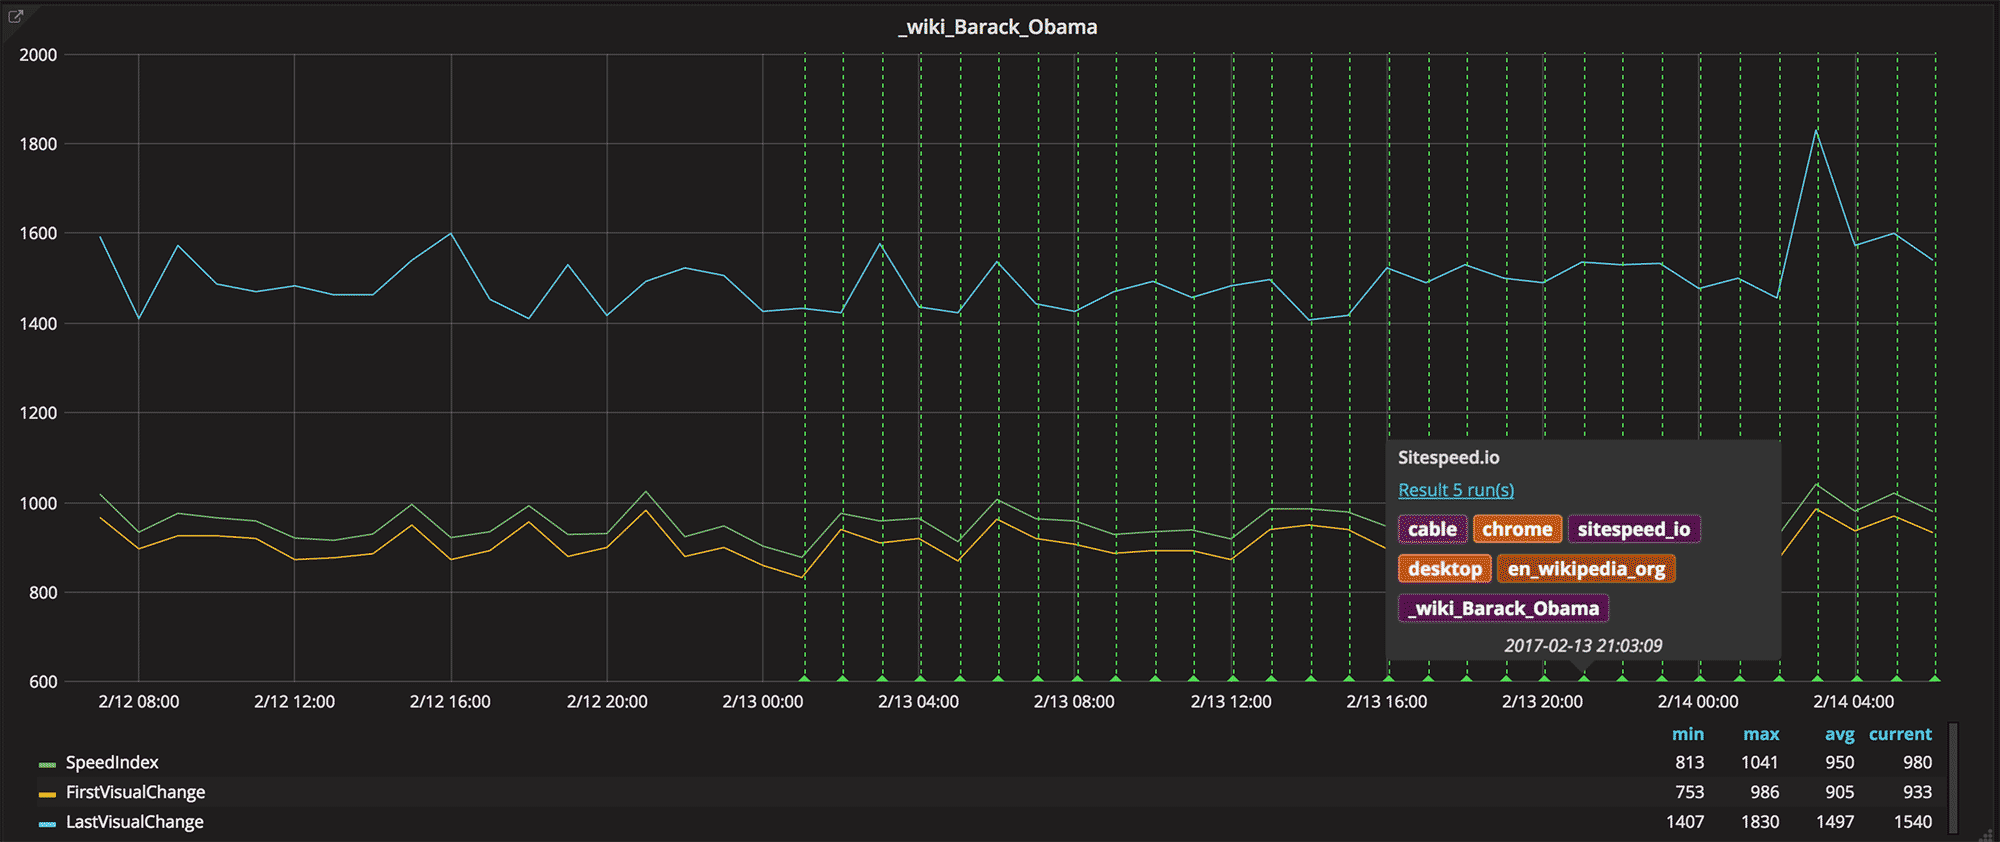Open the Result 5 run(s) link
The width and height of the screenshot is (2000, 842).
pos(1455,490)
